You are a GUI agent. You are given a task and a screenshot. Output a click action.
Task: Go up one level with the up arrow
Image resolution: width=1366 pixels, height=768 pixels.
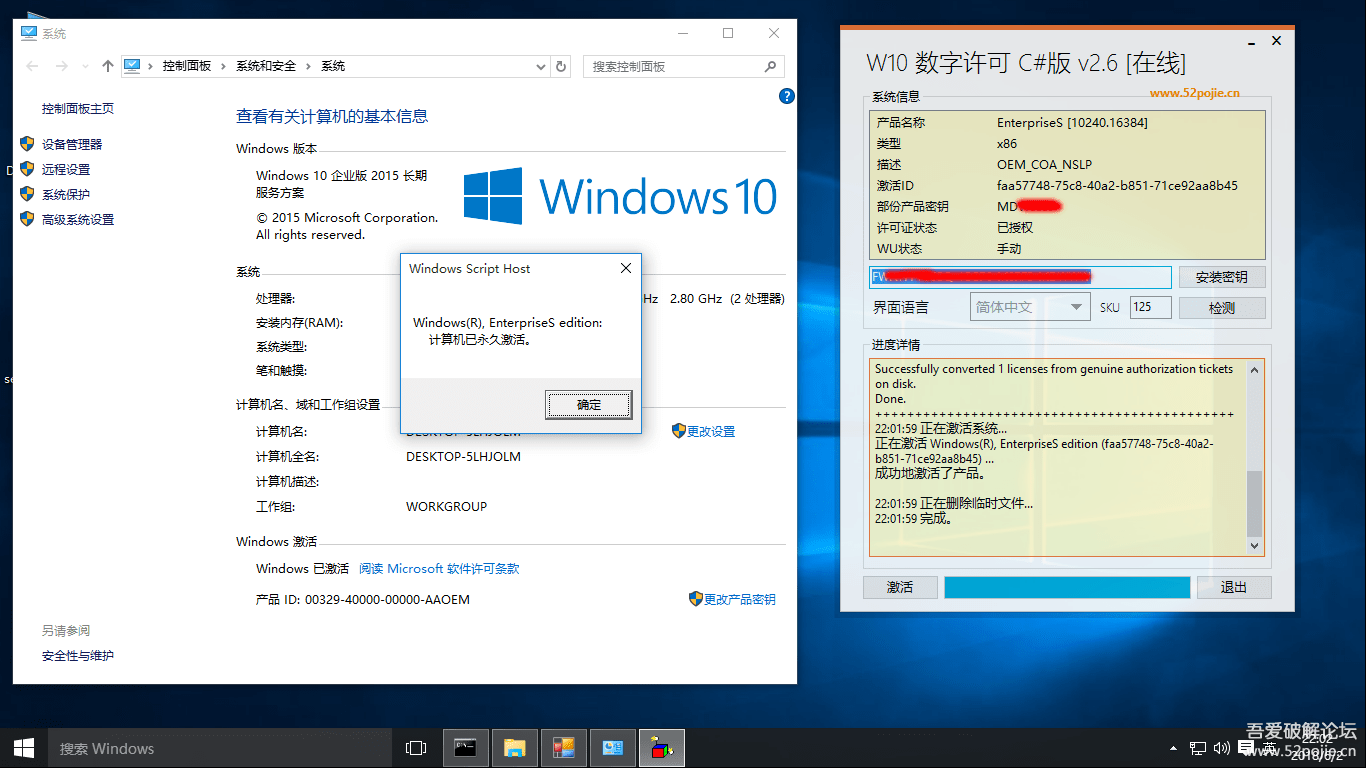108,66
